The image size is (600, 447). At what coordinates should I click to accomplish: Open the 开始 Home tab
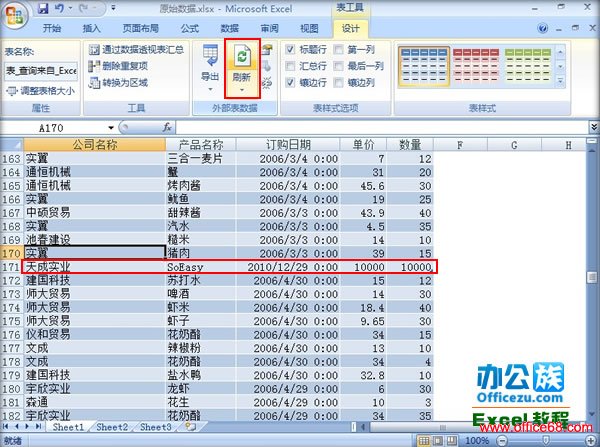(52, 28)
